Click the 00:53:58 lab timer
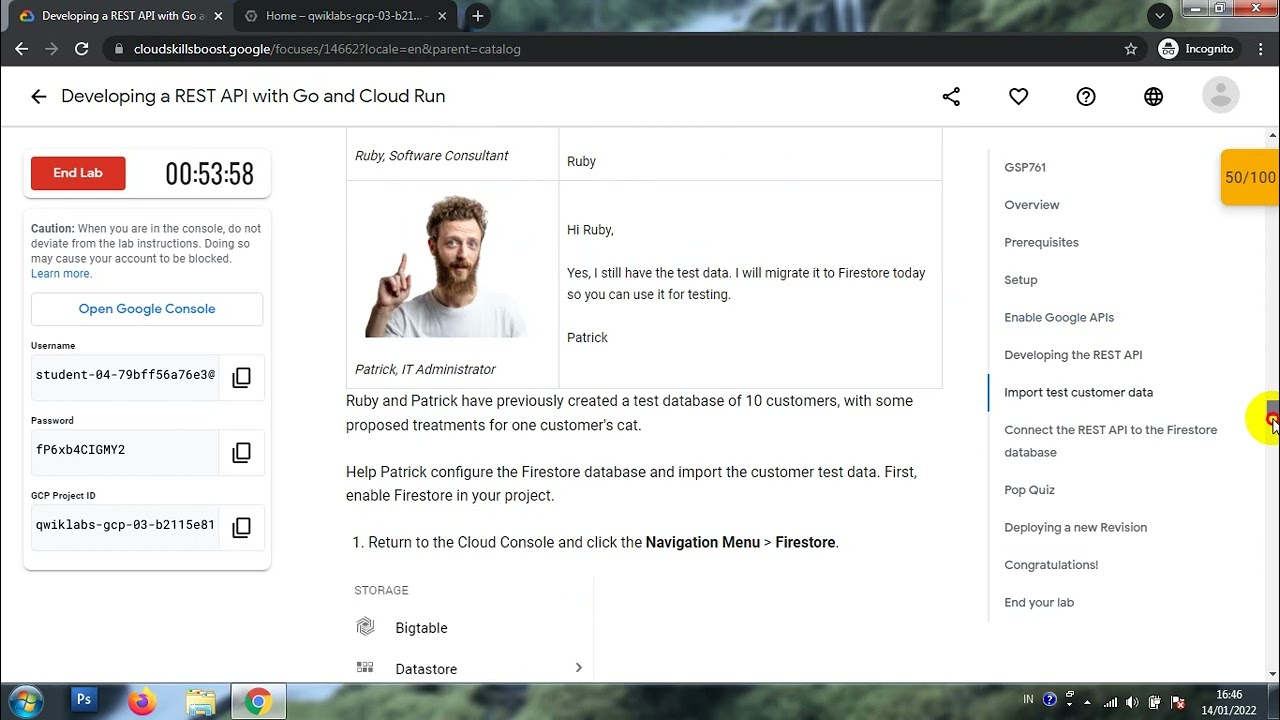1280x720 pixels. (210, 174)
